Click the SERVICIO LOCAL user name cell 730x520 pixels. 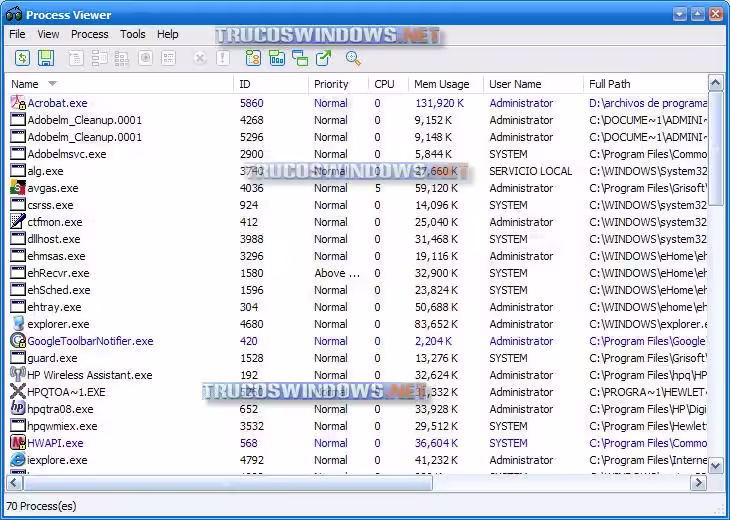pos(530,171)
